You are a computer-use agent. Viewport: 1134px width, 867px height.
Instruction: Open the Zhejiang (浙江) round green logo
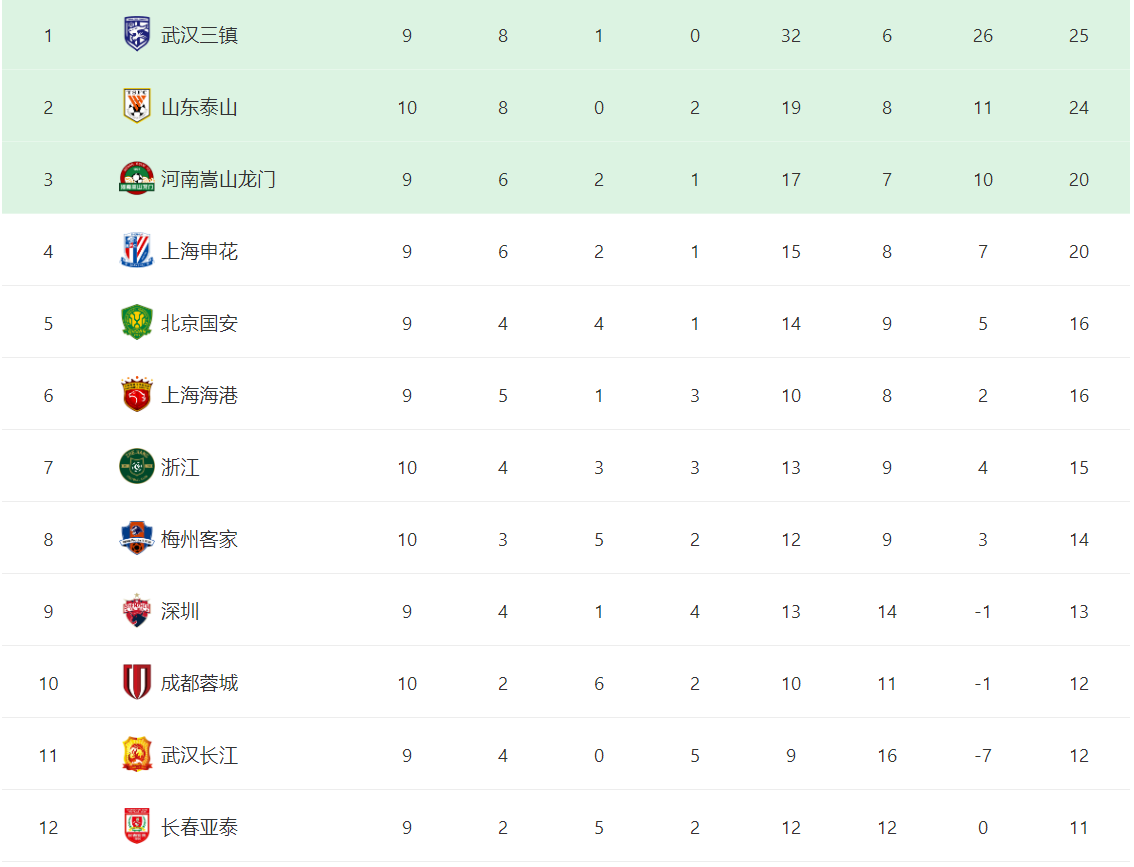pos(136,467)
